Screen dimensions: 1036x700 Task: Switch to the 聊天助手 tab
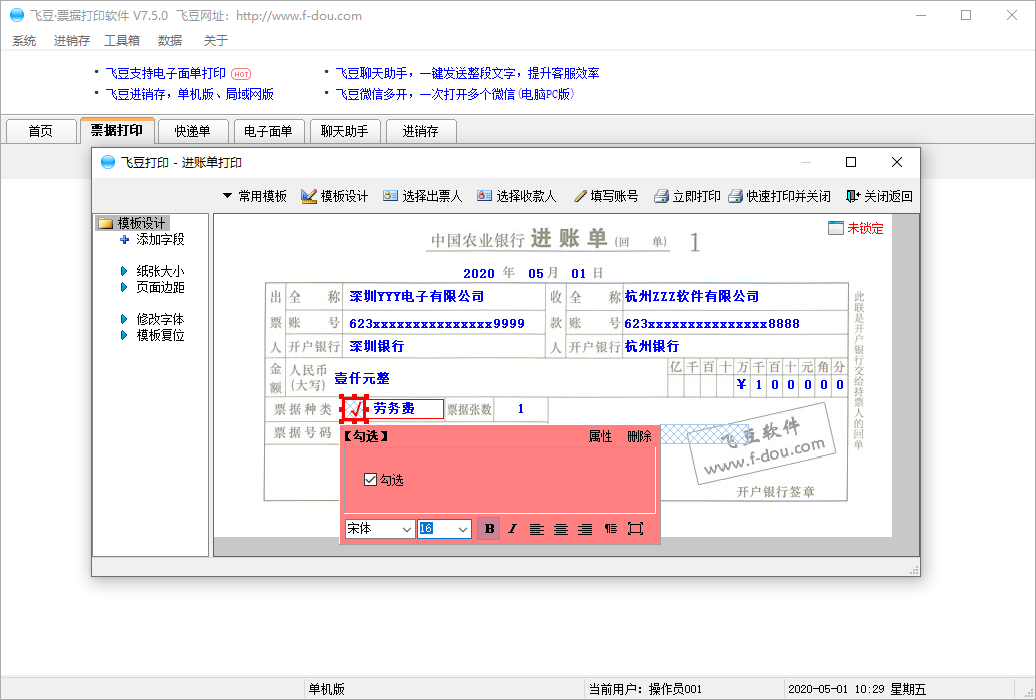pyautogui.click(x=344, y=131)
